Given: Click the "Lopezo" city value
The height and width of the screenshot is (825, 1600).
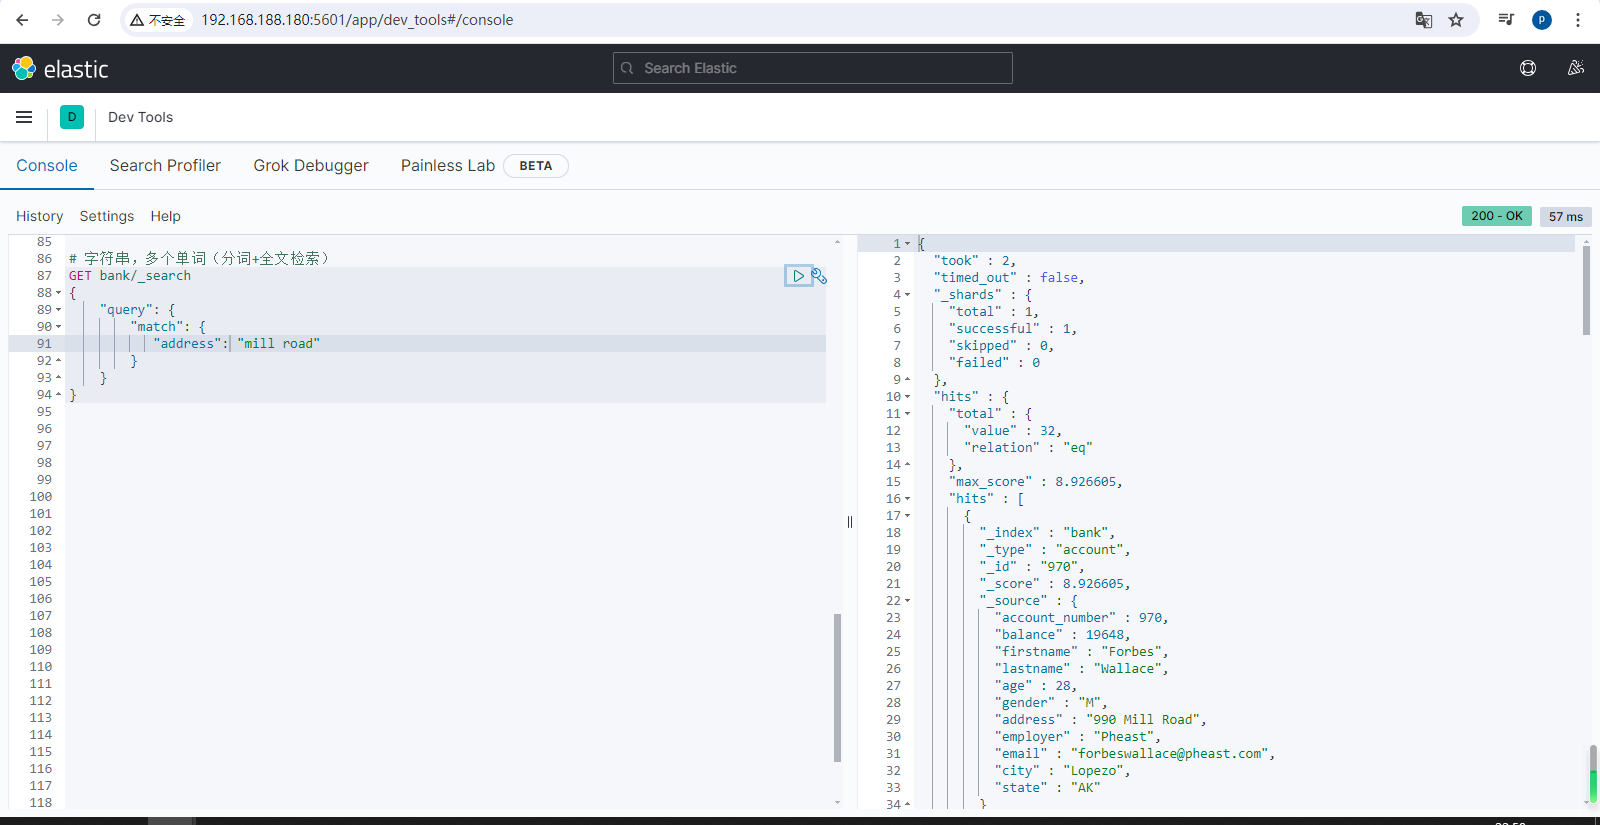Looking at the screenshot, I should (1094, 771).
